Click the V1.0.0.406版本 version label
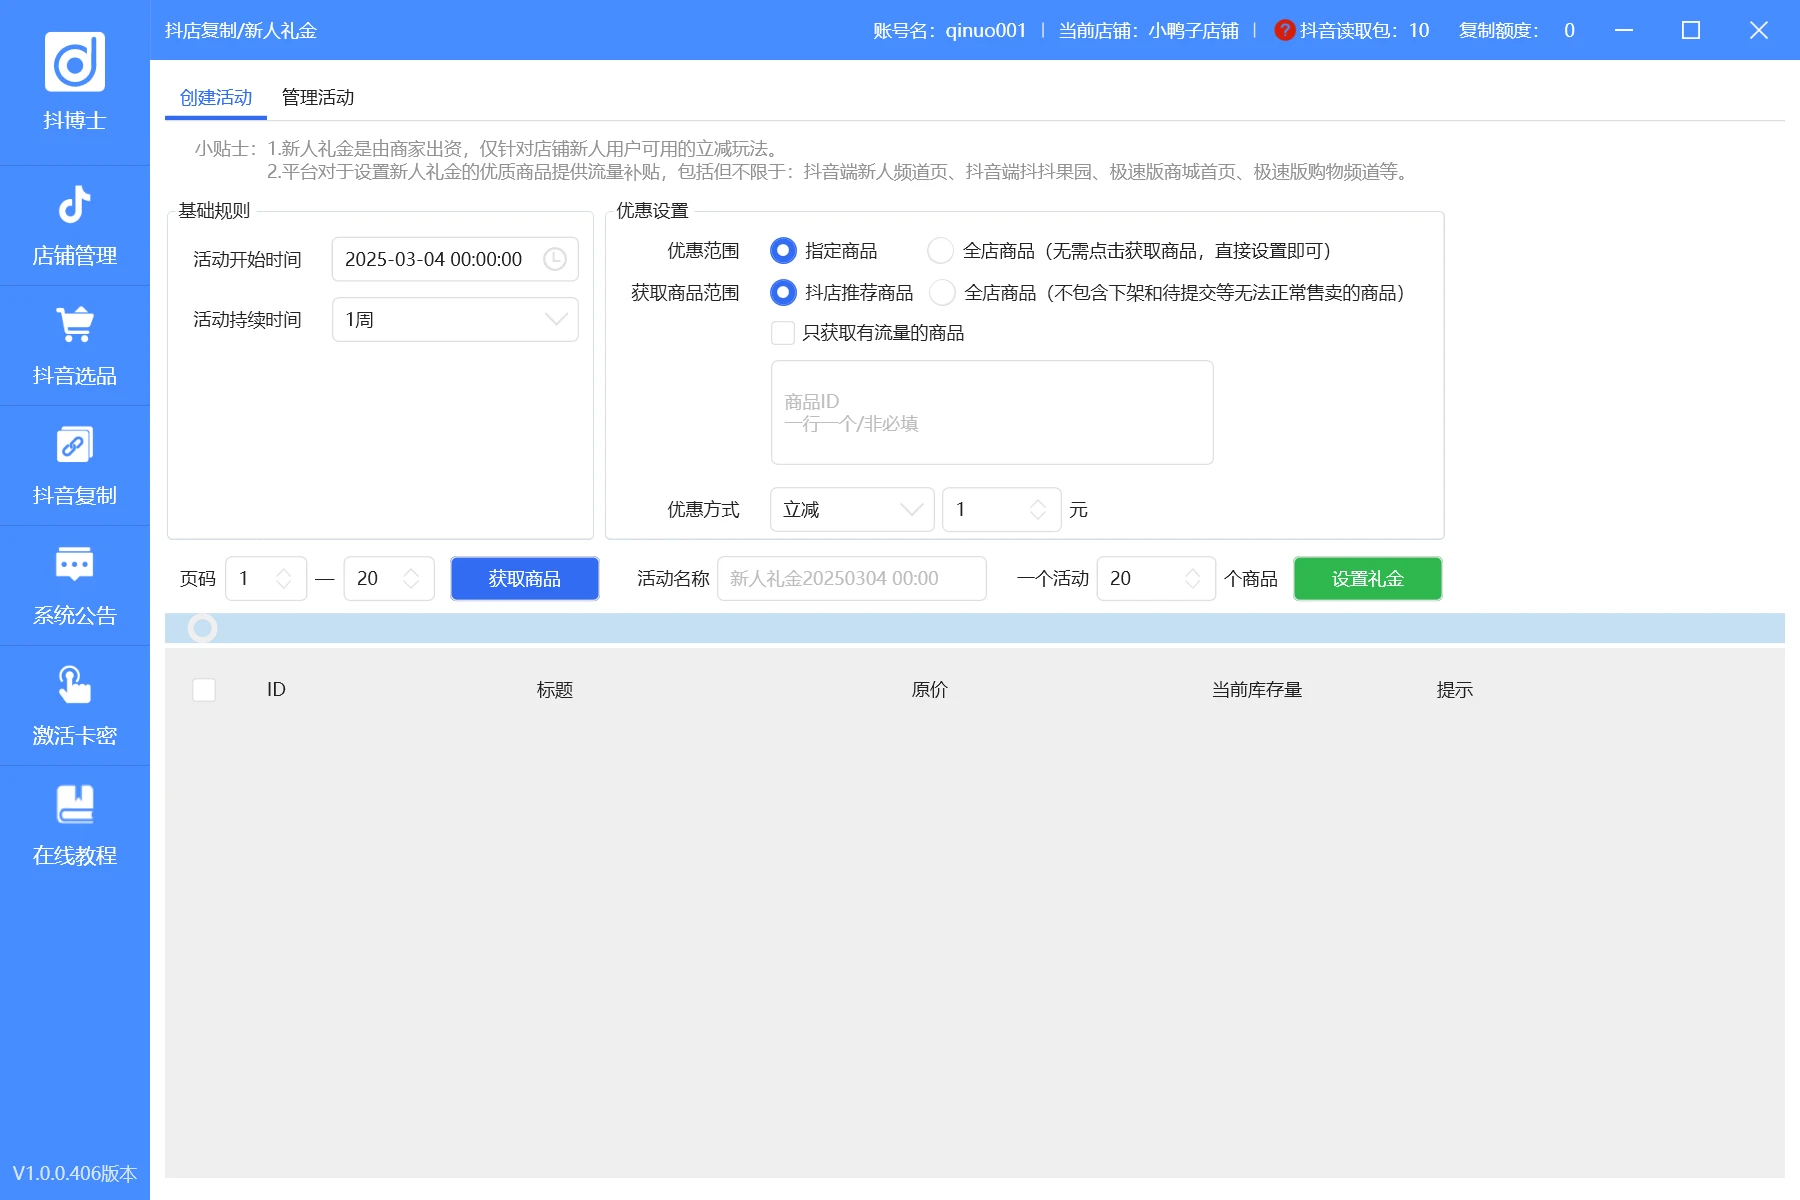The image size is (1800, 1200). point(75,1173)
